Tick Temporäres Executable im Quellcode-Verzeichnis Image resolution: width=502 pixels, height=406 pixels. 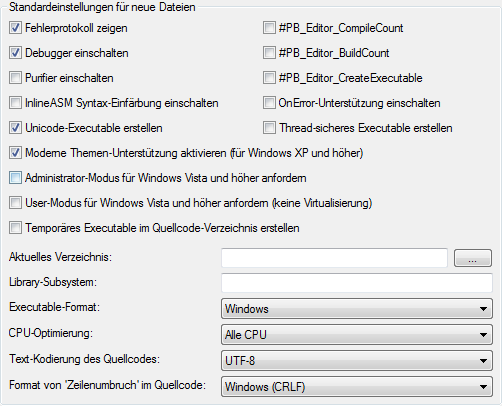click(x=15, y=228)
